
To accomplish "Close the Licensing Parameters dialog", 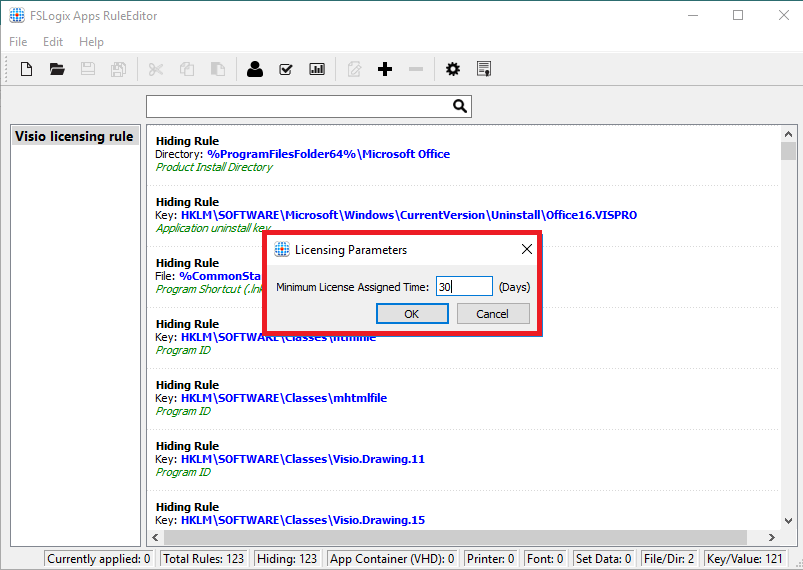I will (x=526, y=249).
